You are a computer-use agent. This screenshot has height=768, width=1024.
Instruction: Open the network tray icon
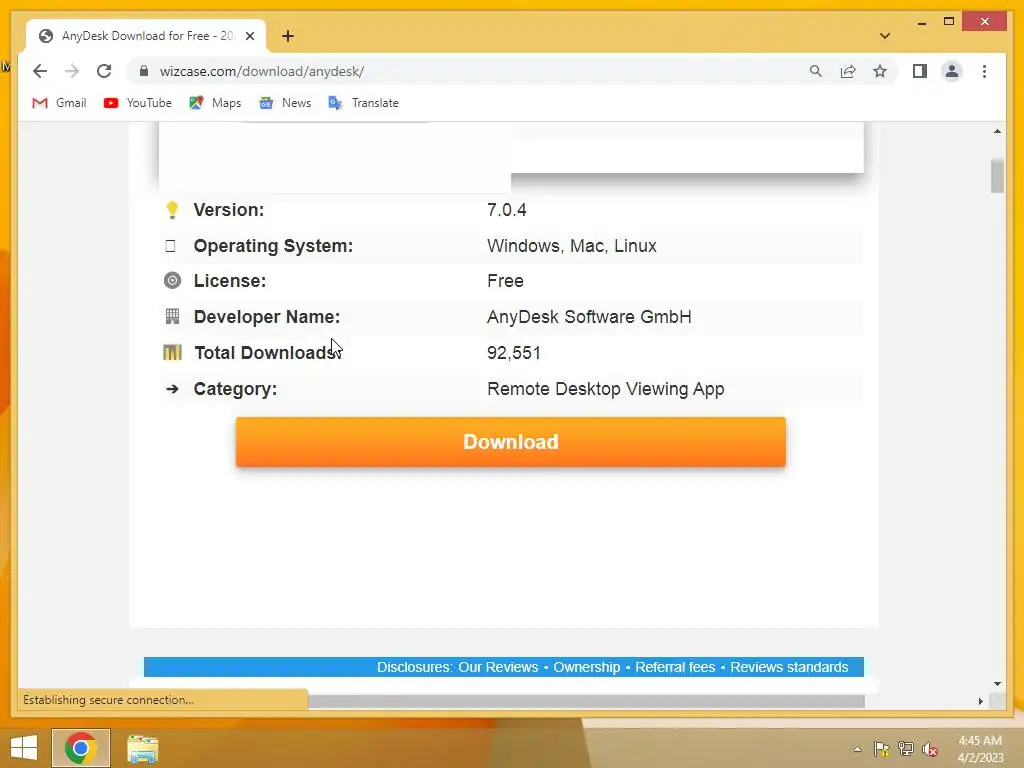(x=906, y=749)
